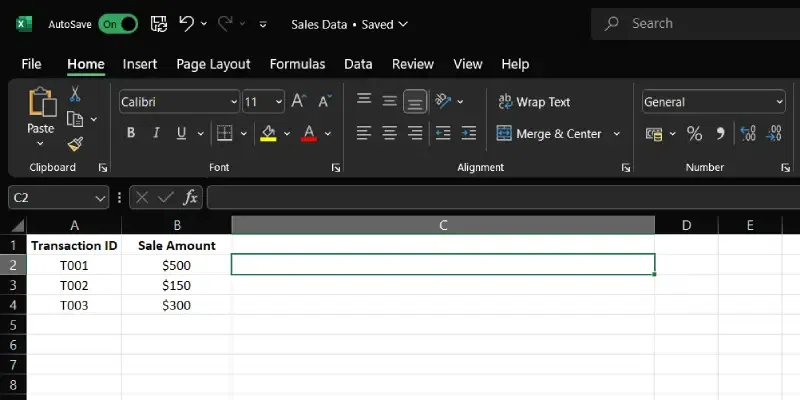Switch to the Insert tab
The height and width of the screenshot is (400, 800).
coord(140,64)
